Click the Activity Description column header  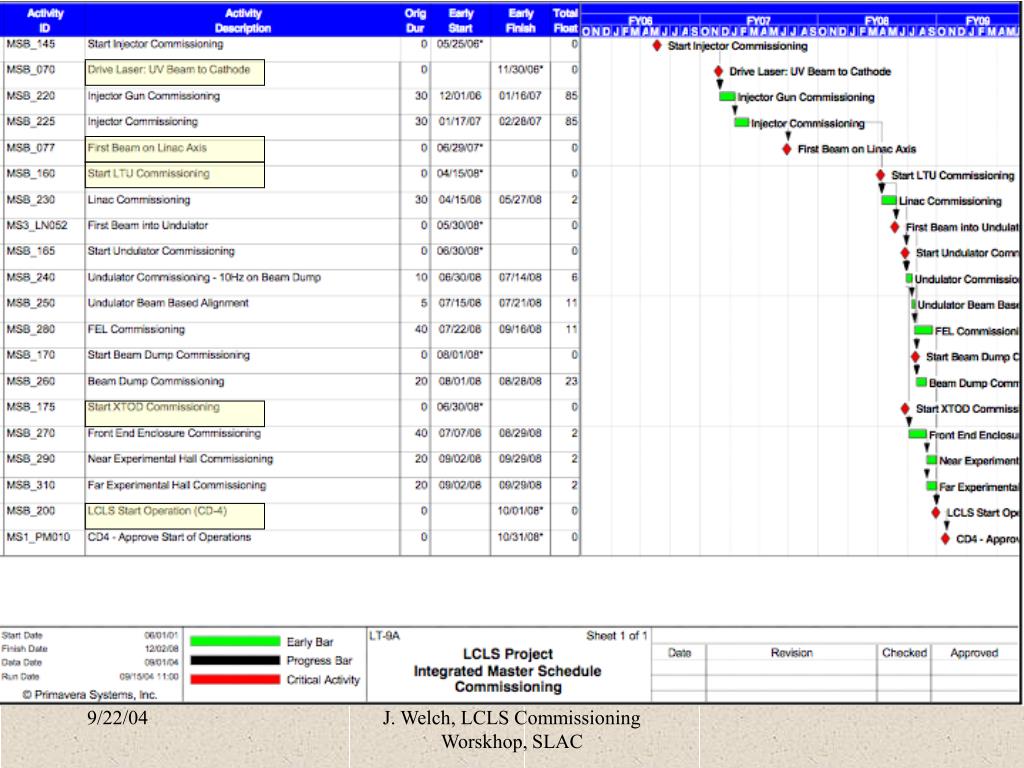tap(243, 20)
